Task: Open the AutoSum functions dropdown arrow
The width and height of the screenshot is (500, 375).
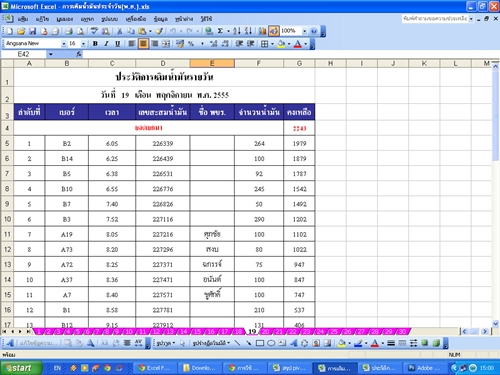Action: coord(228,31)
